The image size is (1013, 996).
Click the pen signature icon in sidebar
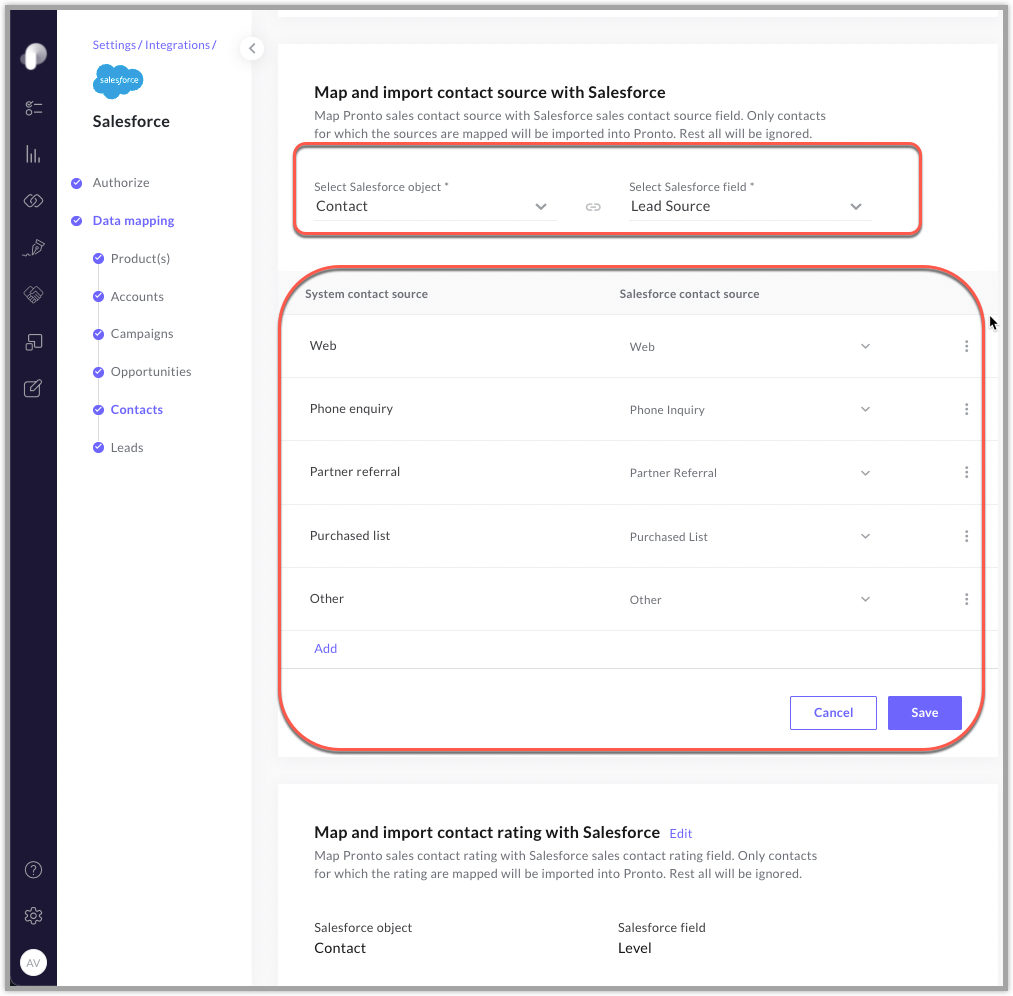pyautogui.click(x=33, y=248)
